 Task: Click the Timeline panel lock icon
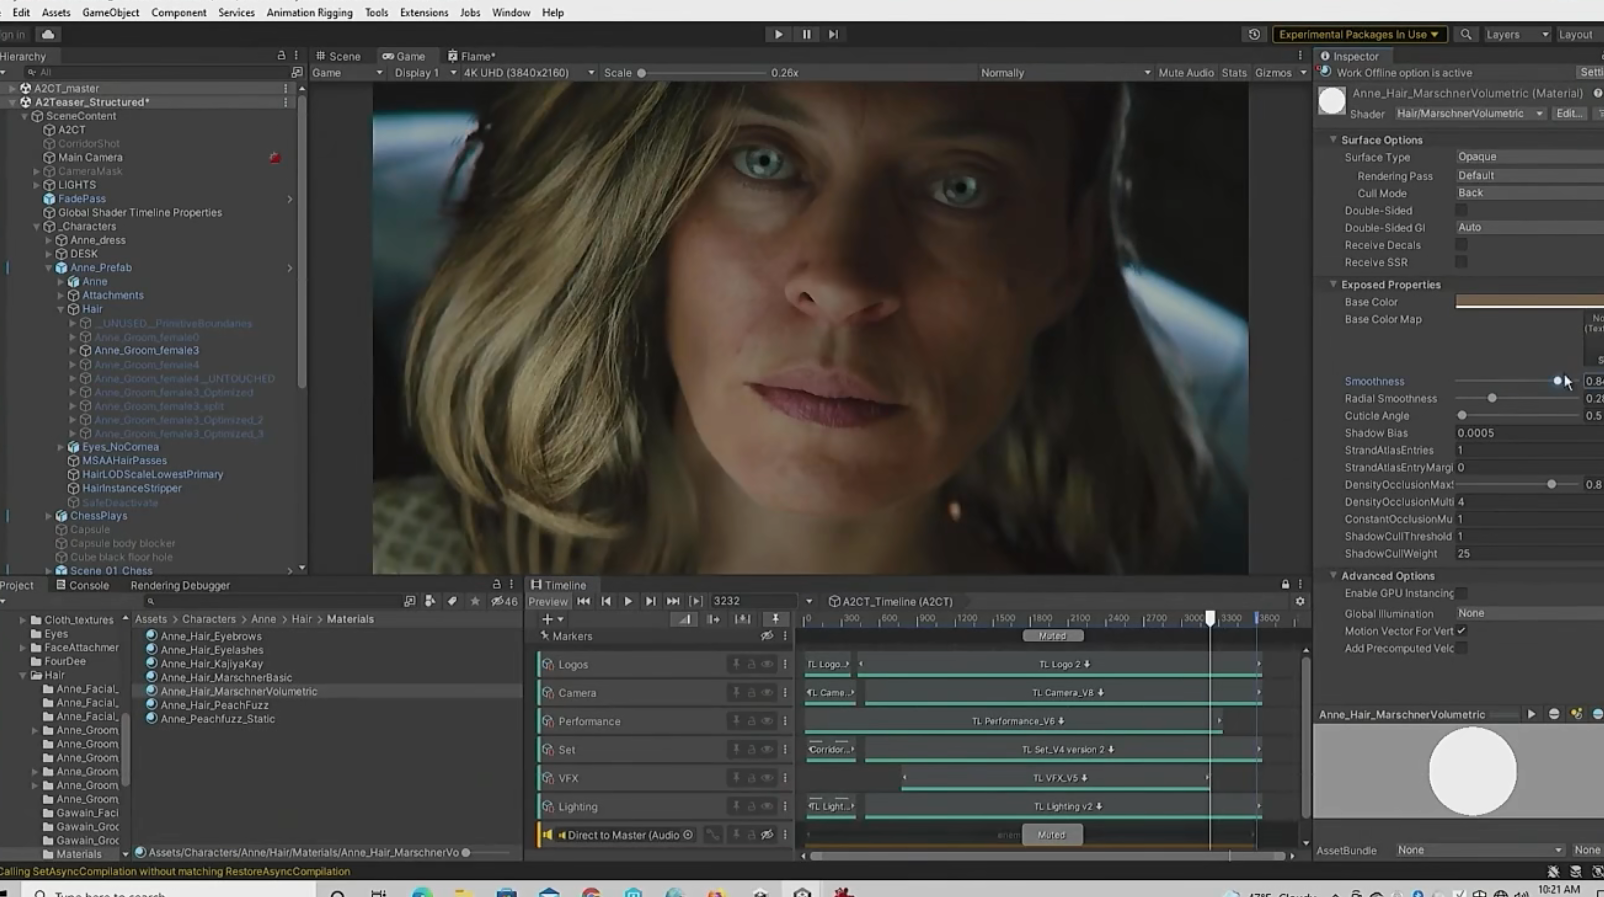(x=1285, y=584)
